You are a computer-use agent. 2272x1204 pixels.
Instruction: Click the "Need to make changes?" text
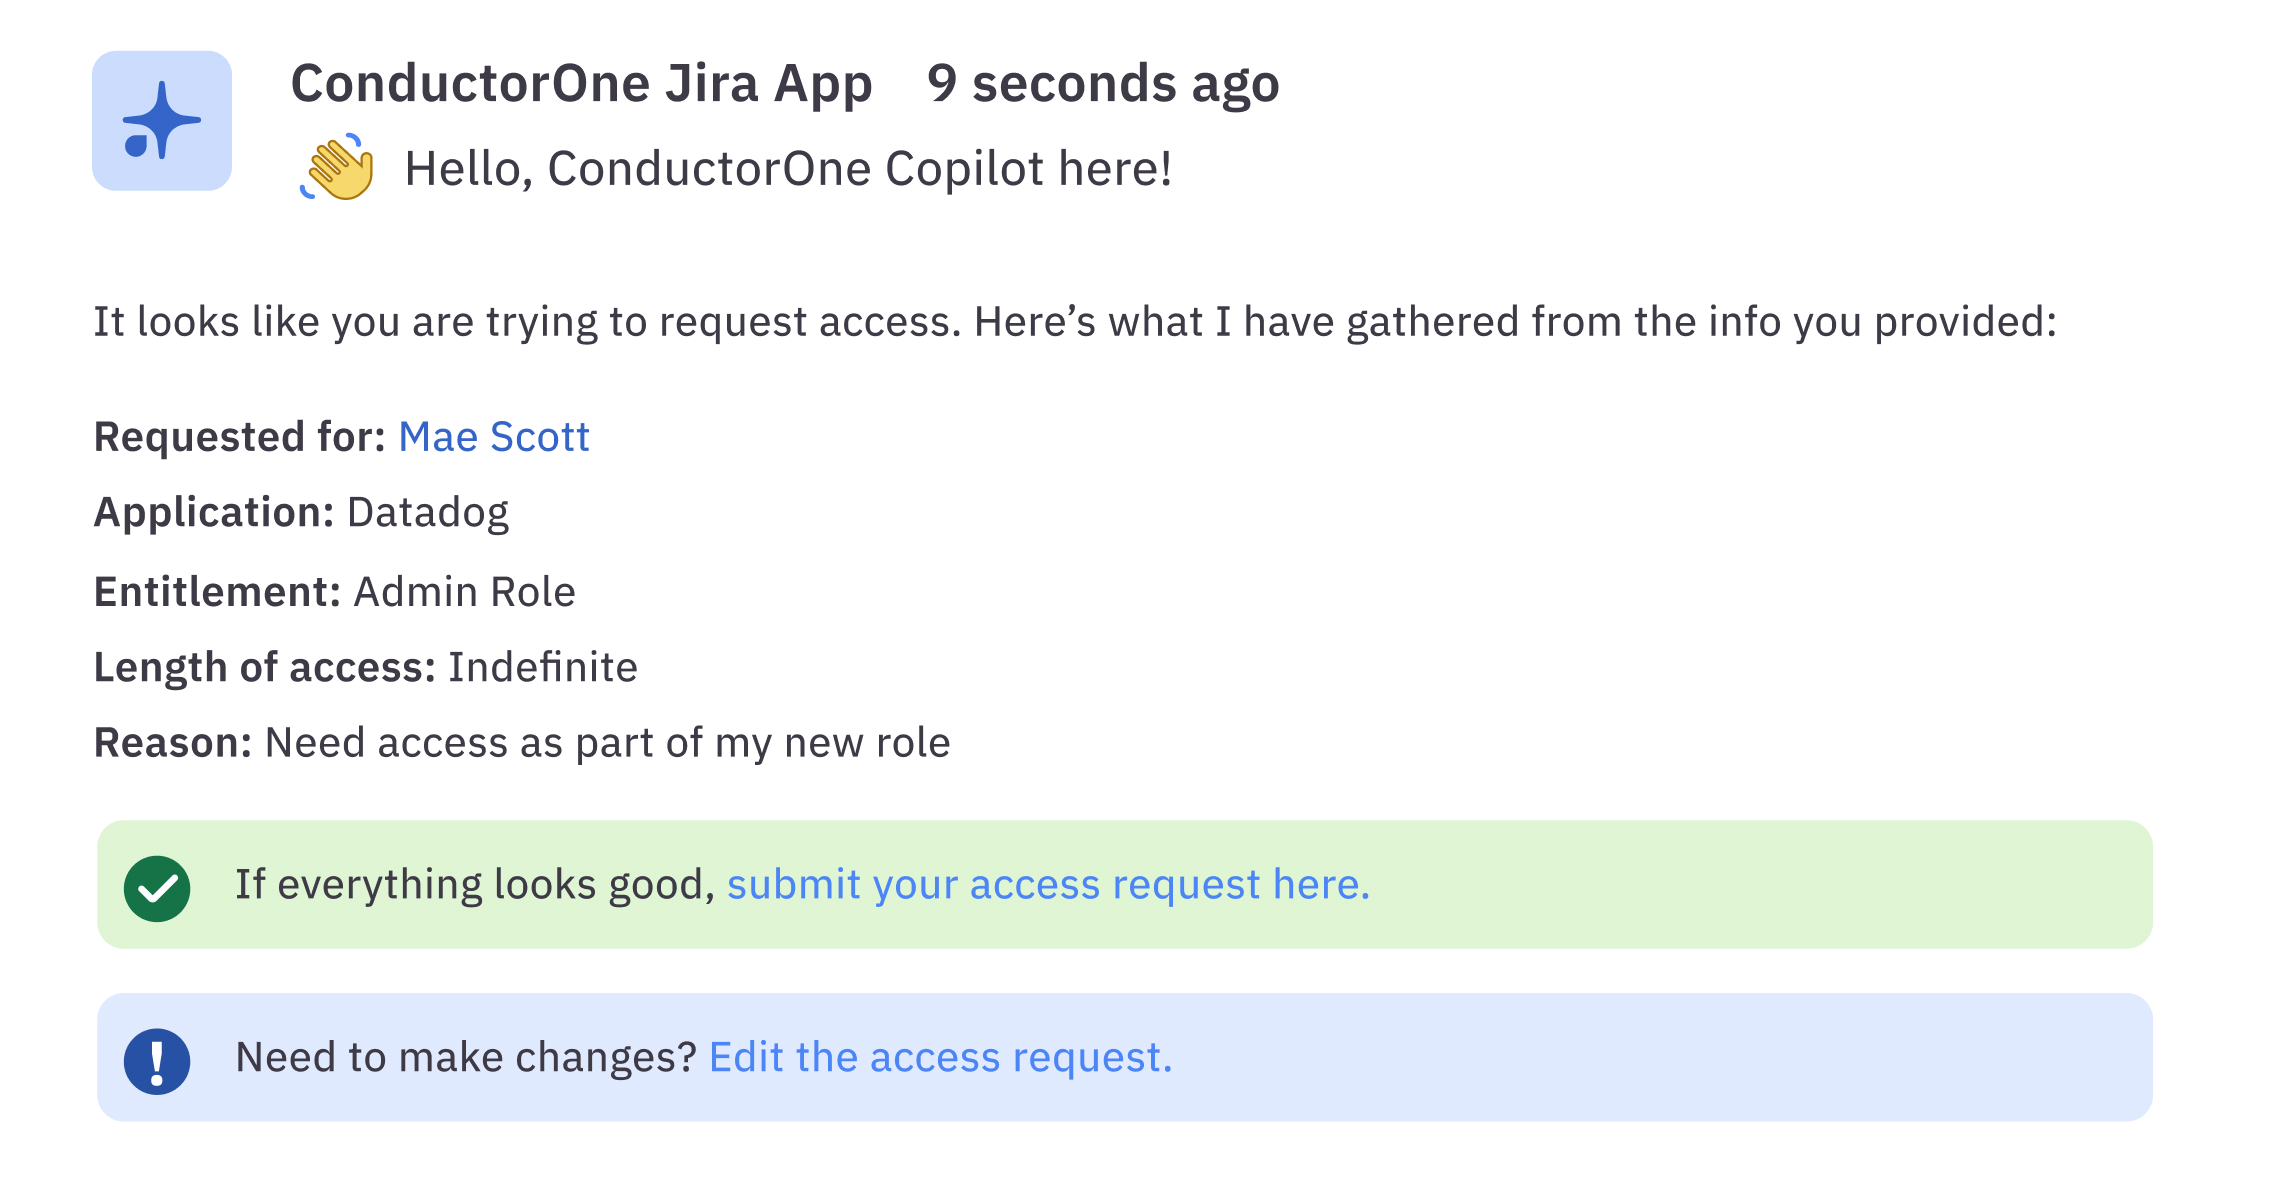click(x=466, y=1058)
